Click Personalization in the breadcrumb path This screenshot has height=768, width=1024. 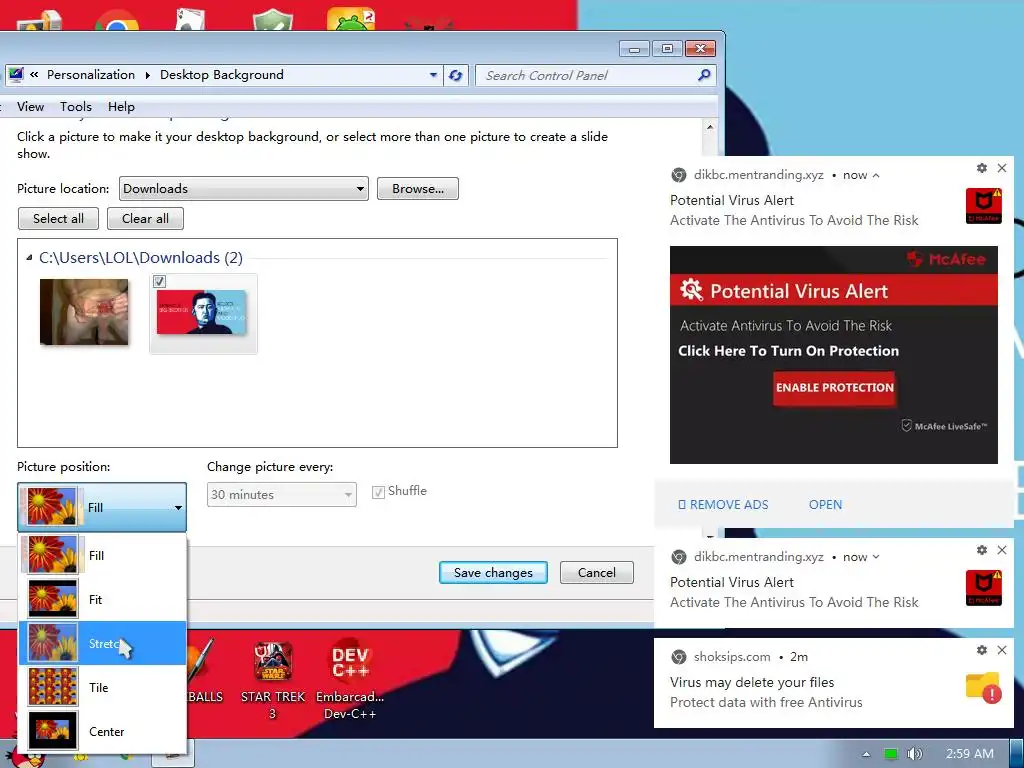[x=91, y=74]
